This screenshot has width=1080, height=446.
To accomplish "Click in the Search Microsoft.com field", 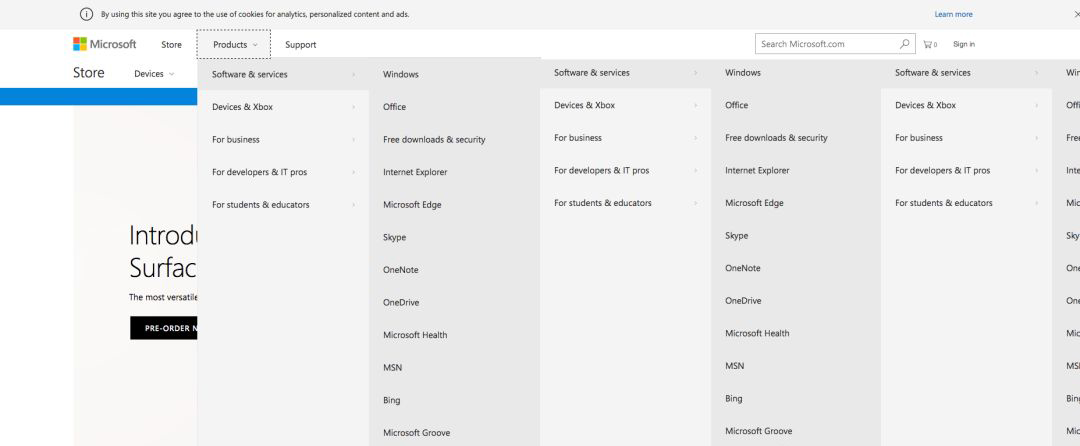I will click(822, 44).
